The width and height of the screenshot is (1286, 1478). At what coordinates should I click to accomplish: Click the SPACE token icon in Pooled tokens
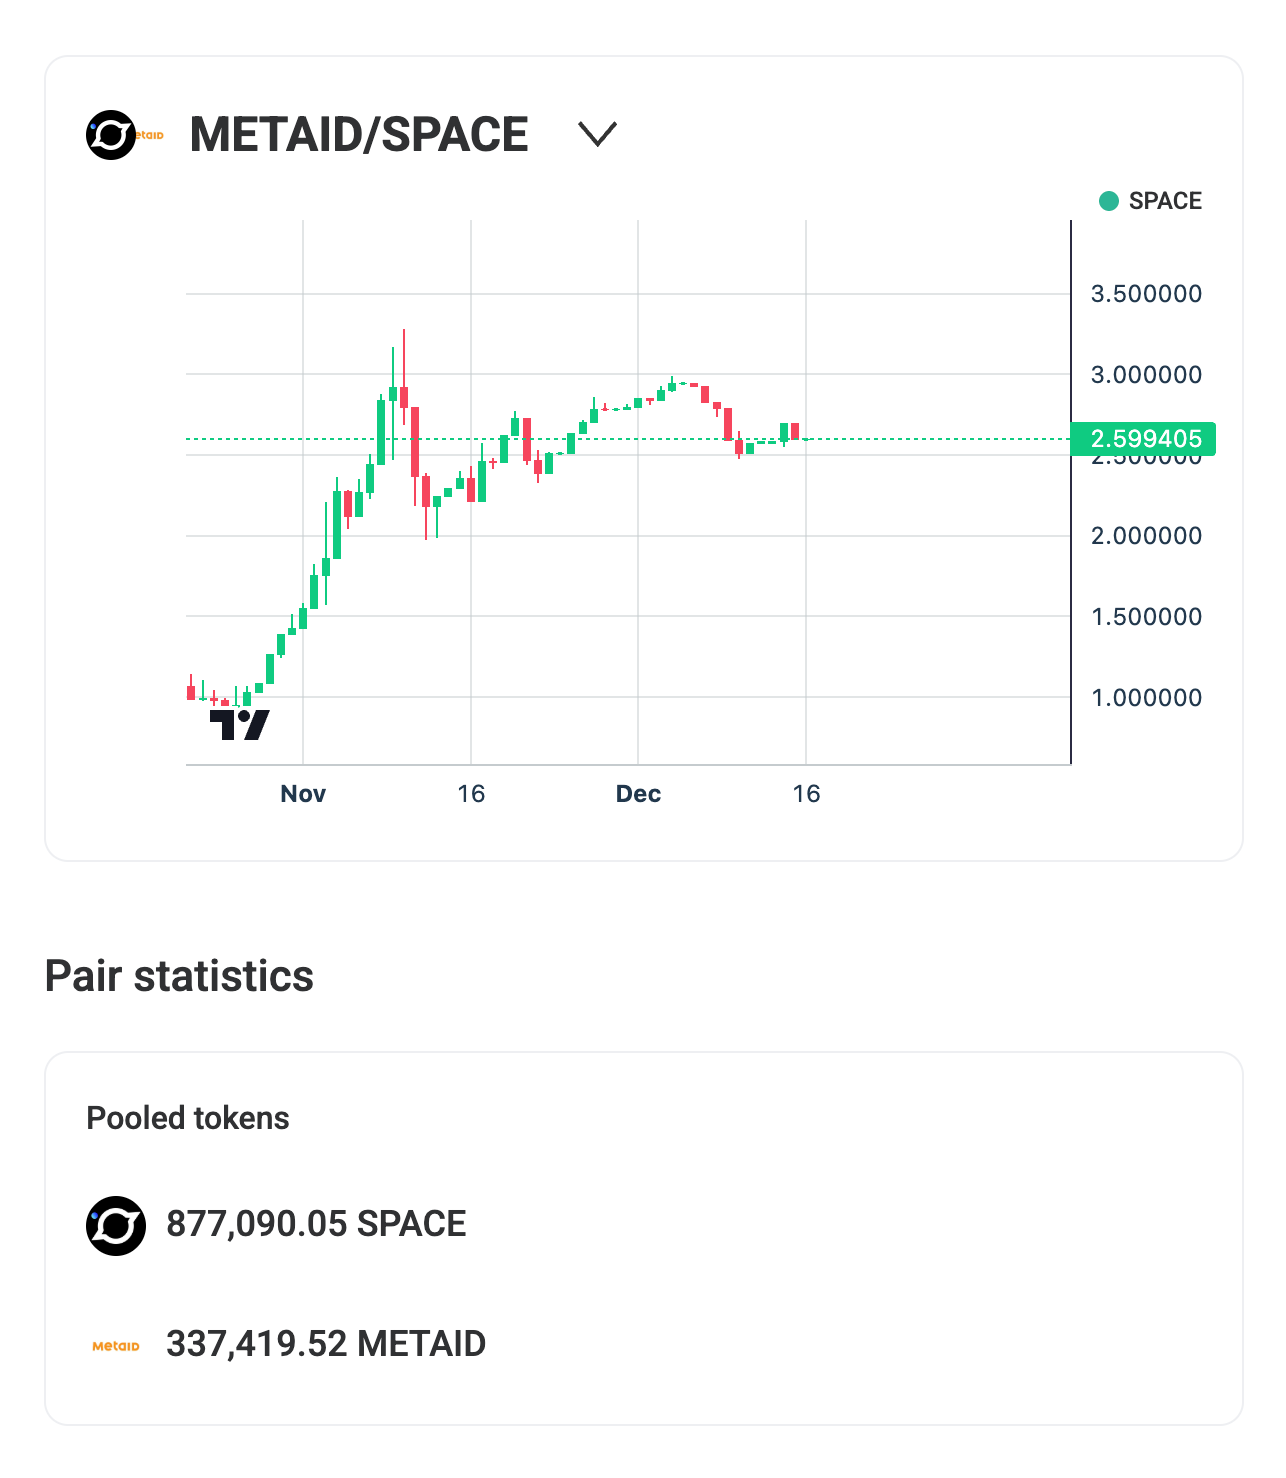point(116,1225)
